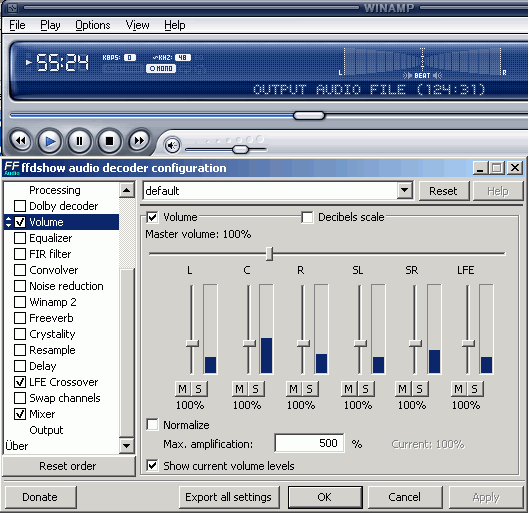The image size is (528, 513).
Task: Enable the Normalize checkbox
Action: (x=152, y=424)
